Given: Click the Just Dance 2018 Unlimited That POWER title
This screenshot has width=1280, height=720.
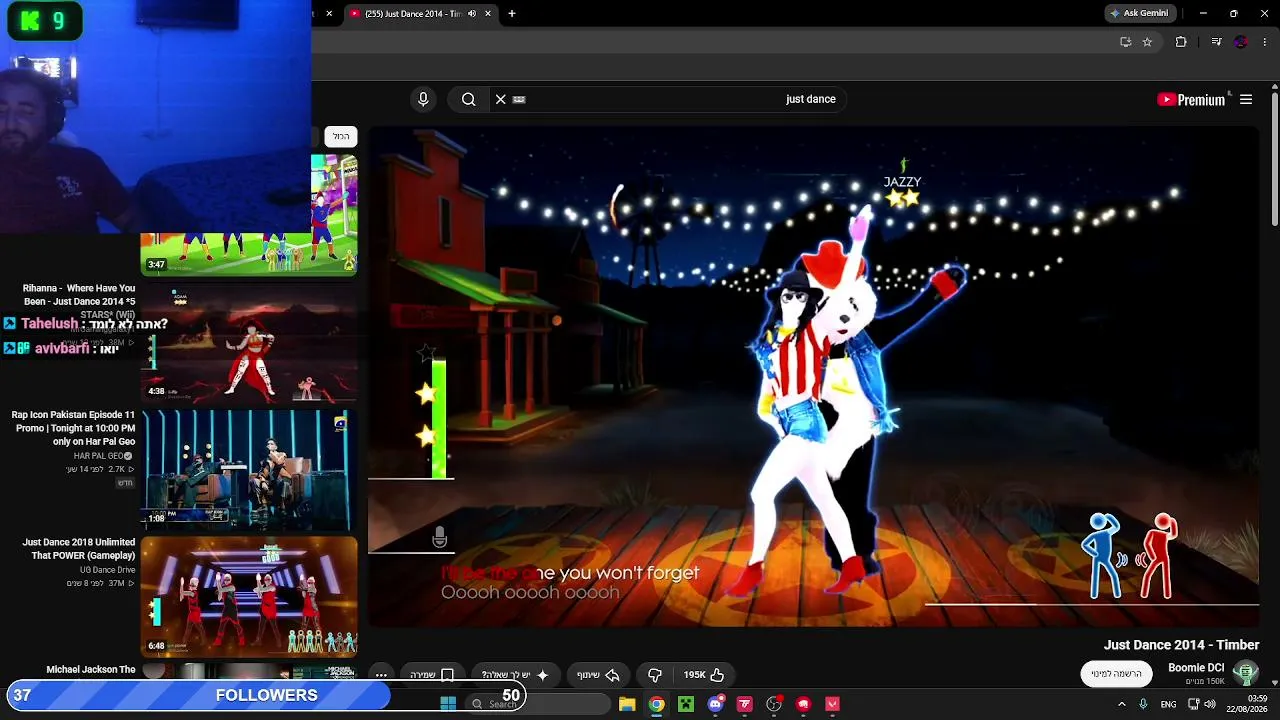Looking at the screenshot, I should (79, 549).
